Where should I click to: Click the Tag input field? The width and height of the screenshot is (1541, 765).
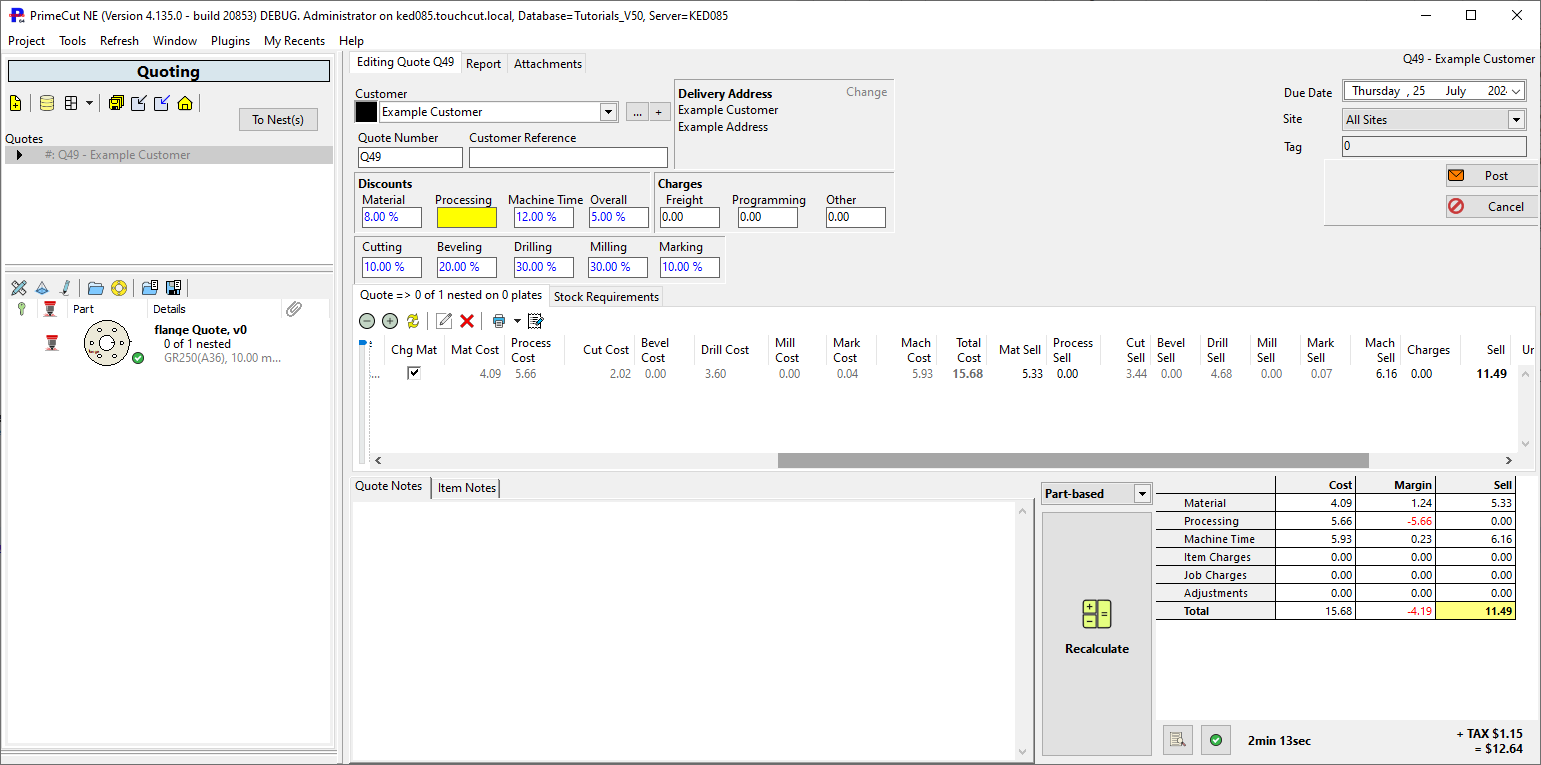(1434, 147)
